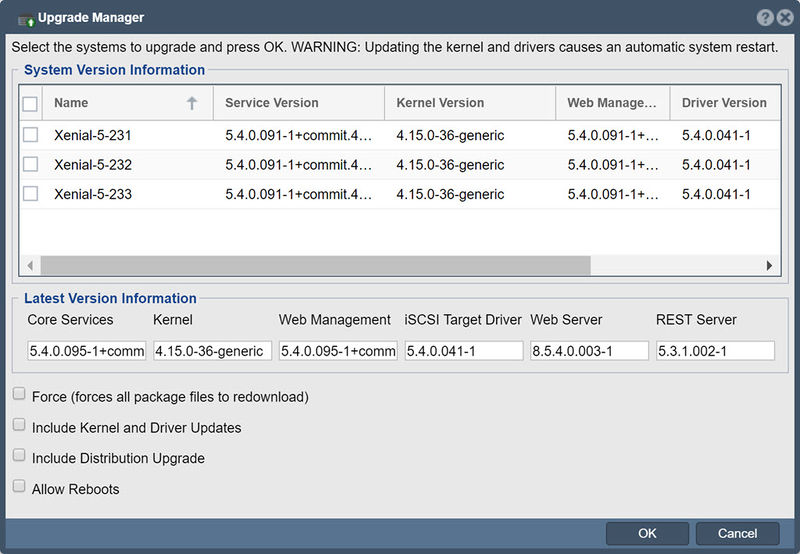Click the Core Services label
The image size is (800, 554).
tap(70, 320)
